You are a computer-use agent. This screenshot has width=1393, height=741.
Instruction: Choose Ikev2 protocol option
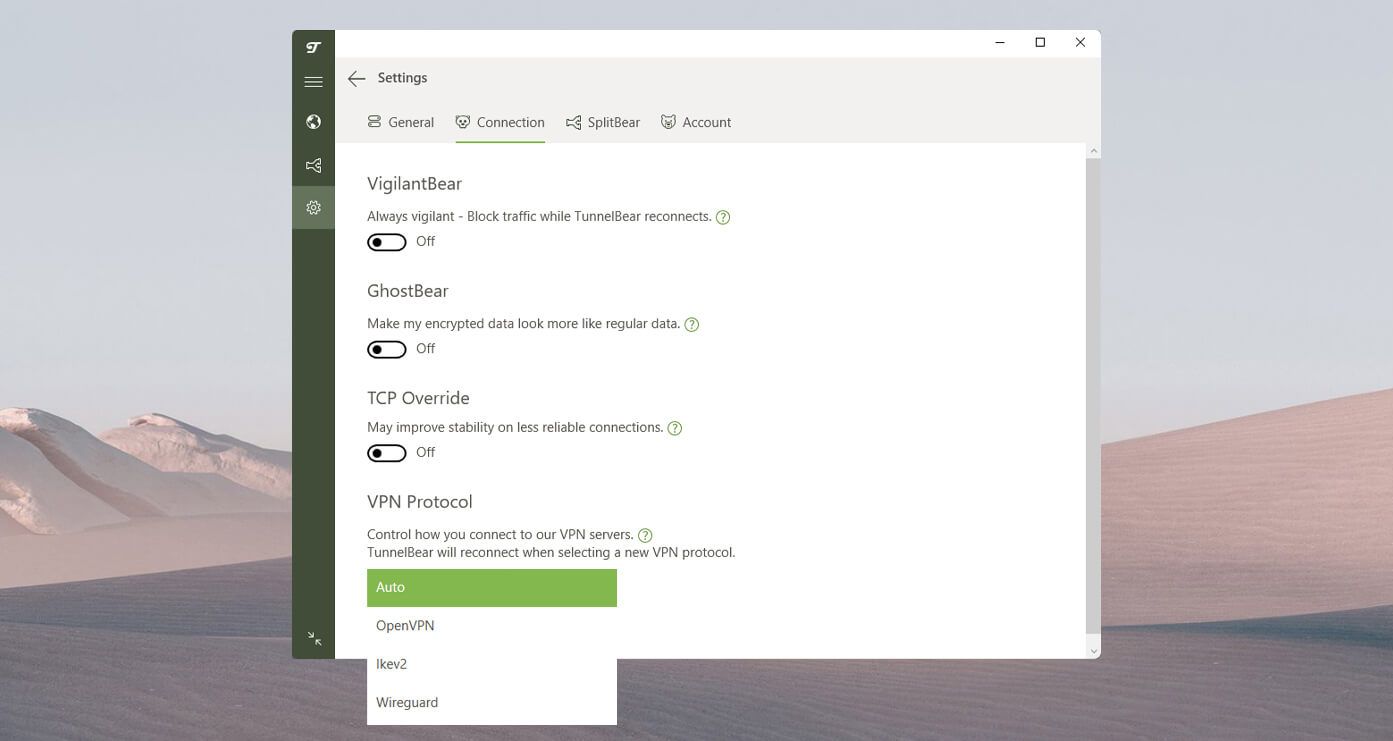coord(492,664)
